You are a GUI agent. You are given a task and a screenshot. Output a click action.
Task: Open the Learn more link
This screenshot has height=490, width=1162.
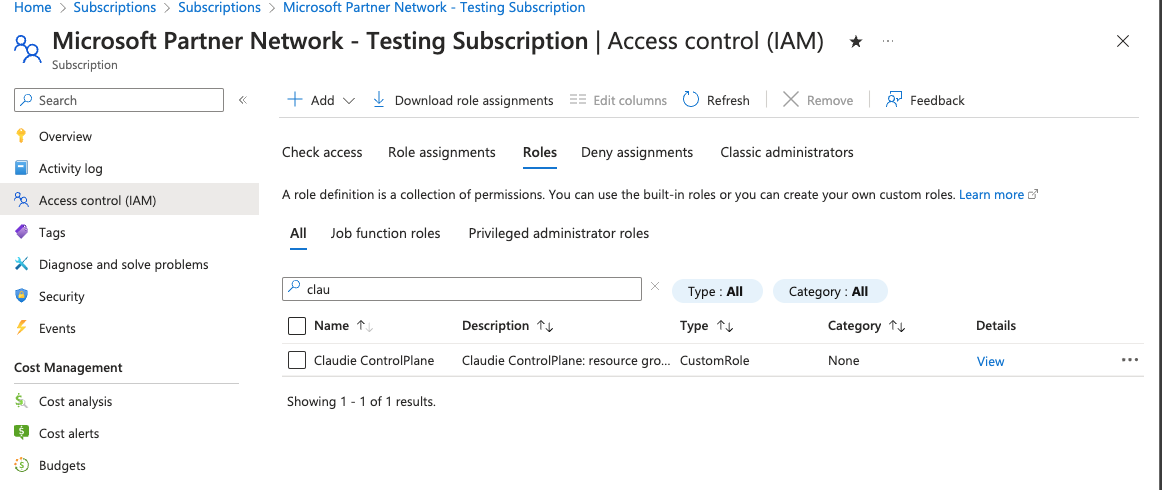[991, 194]
